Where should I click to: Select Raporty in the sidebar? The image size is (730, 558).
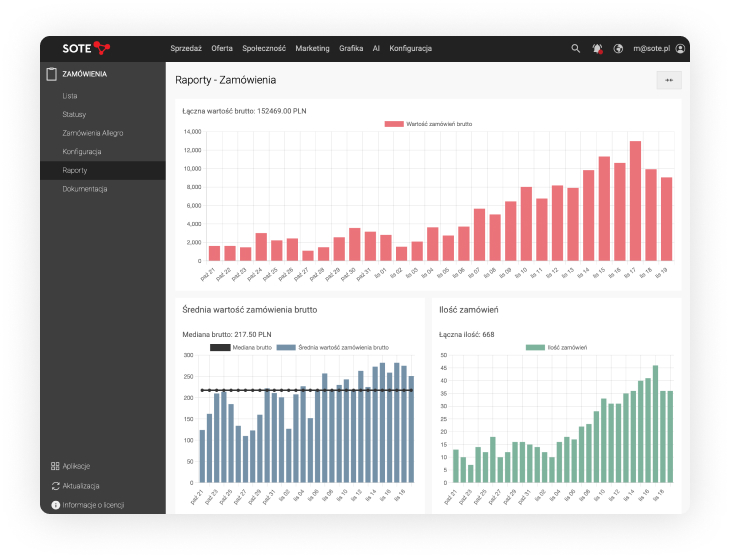pyautogui.click(x=75, y=171)
